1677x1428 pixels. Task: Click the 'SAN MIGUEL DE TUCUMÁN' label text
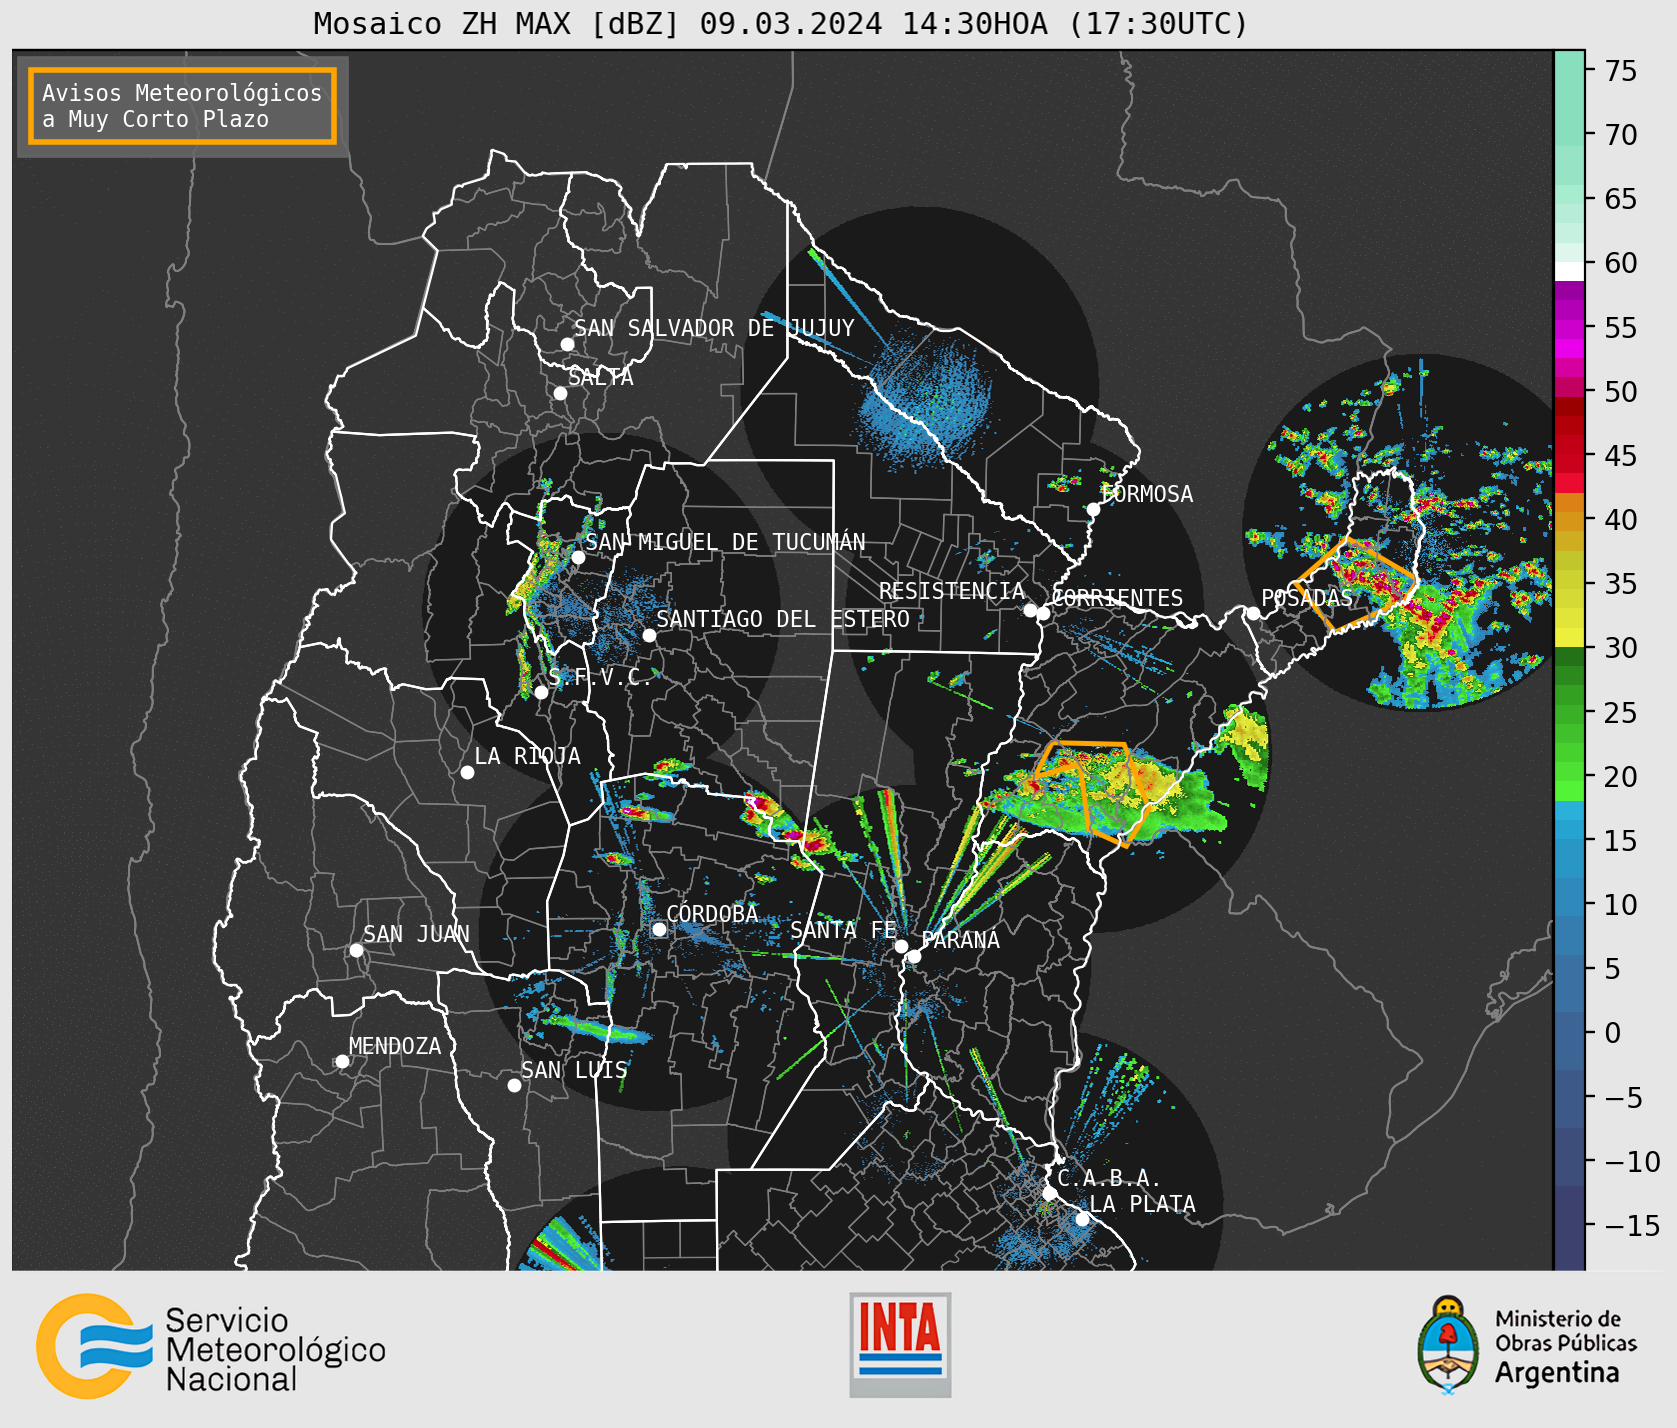pos(725,542)
